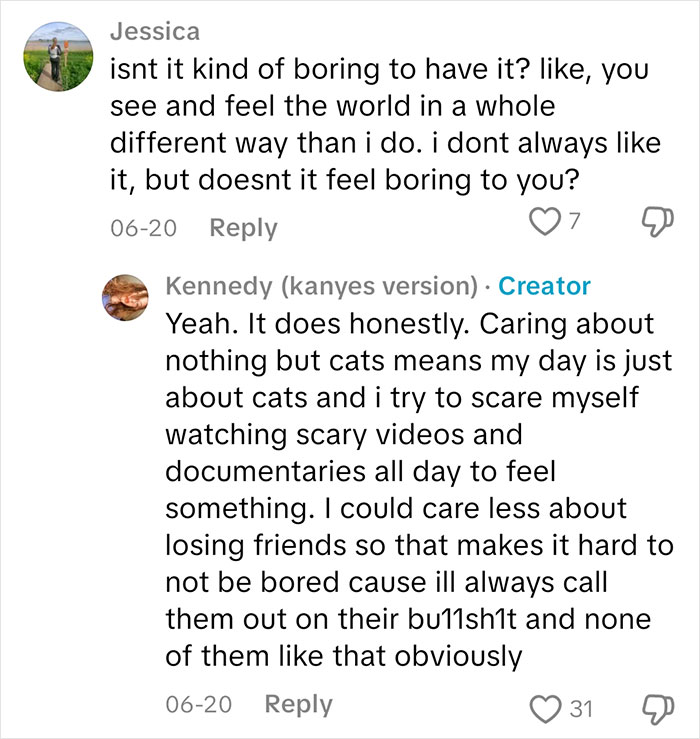Click the blue Creator badge
Viewport: 700px width, 739px height.
[544, 286]
